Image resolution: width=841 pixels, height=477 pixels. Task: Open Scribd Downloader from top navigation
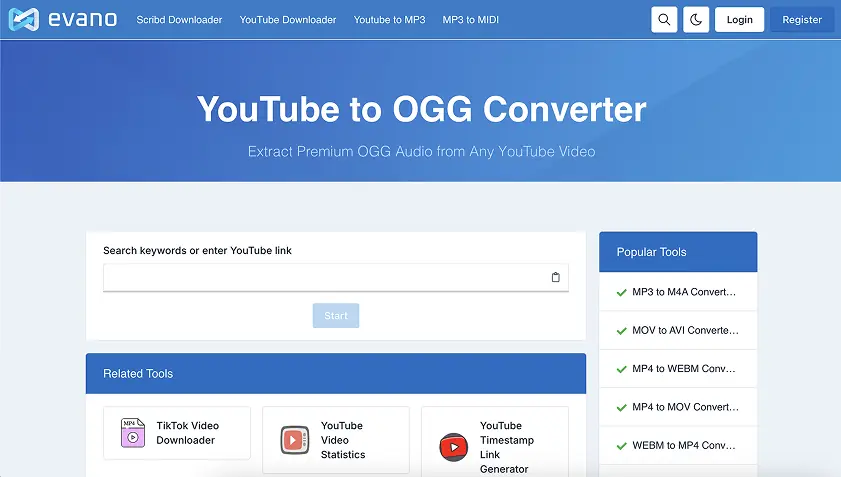[x=179, y=20]
